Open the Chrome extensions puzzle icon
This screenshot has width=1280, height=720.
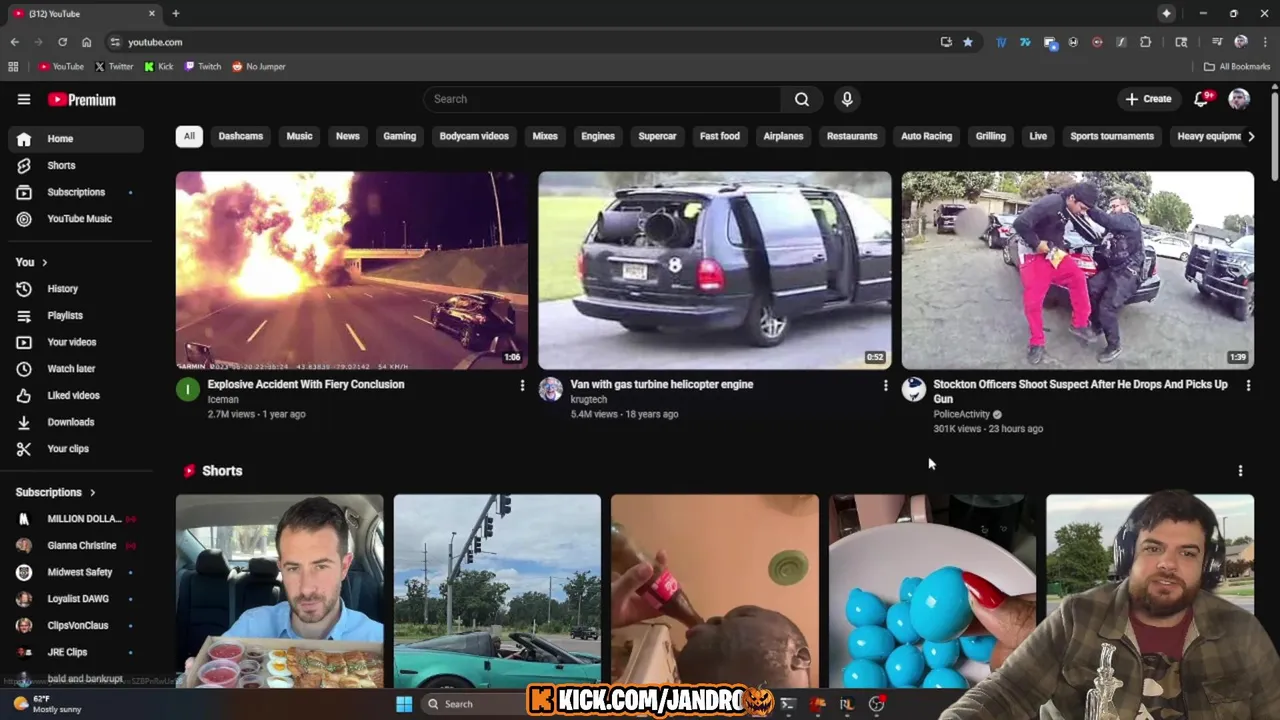pos(1146,42)
